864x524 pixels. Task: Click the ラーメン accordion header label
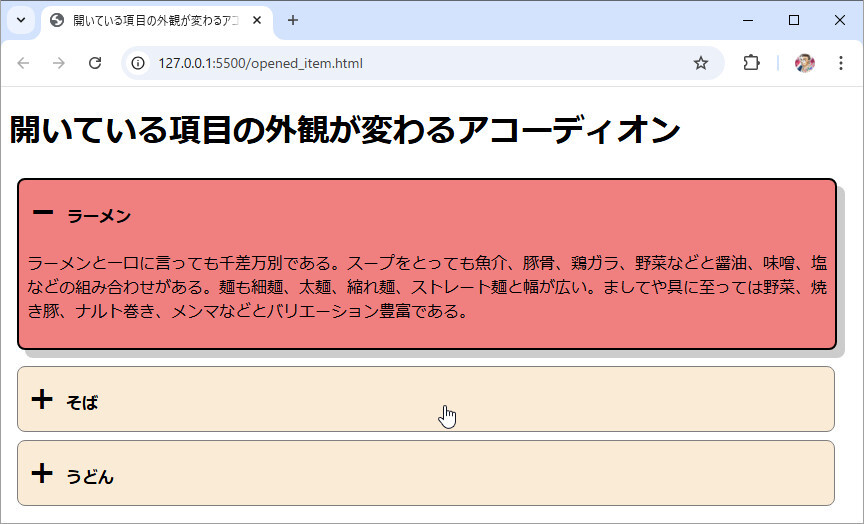coord(99,217)
